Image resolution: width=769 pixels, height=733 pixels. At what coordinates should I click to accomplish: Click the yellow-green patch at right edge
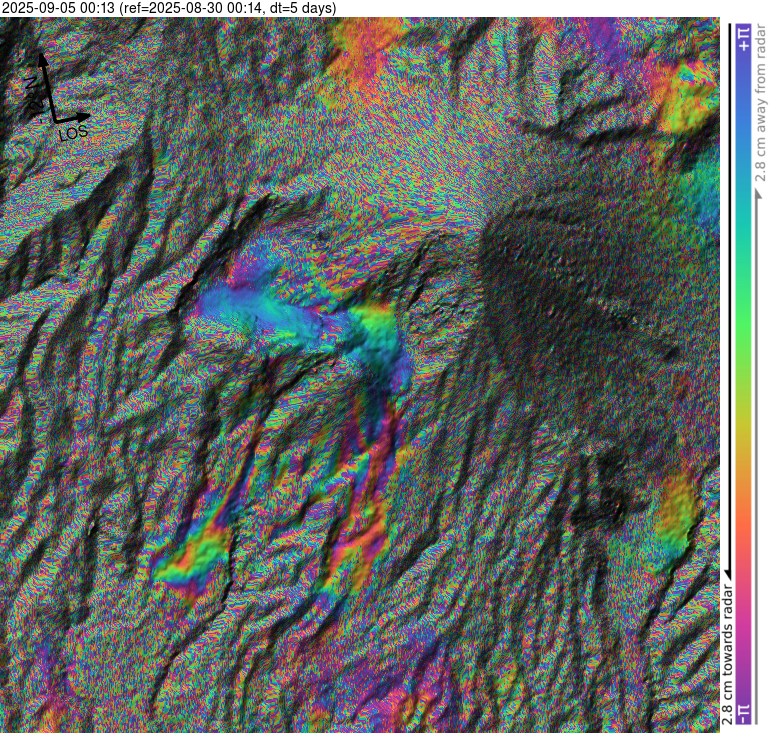pos(678,512)
